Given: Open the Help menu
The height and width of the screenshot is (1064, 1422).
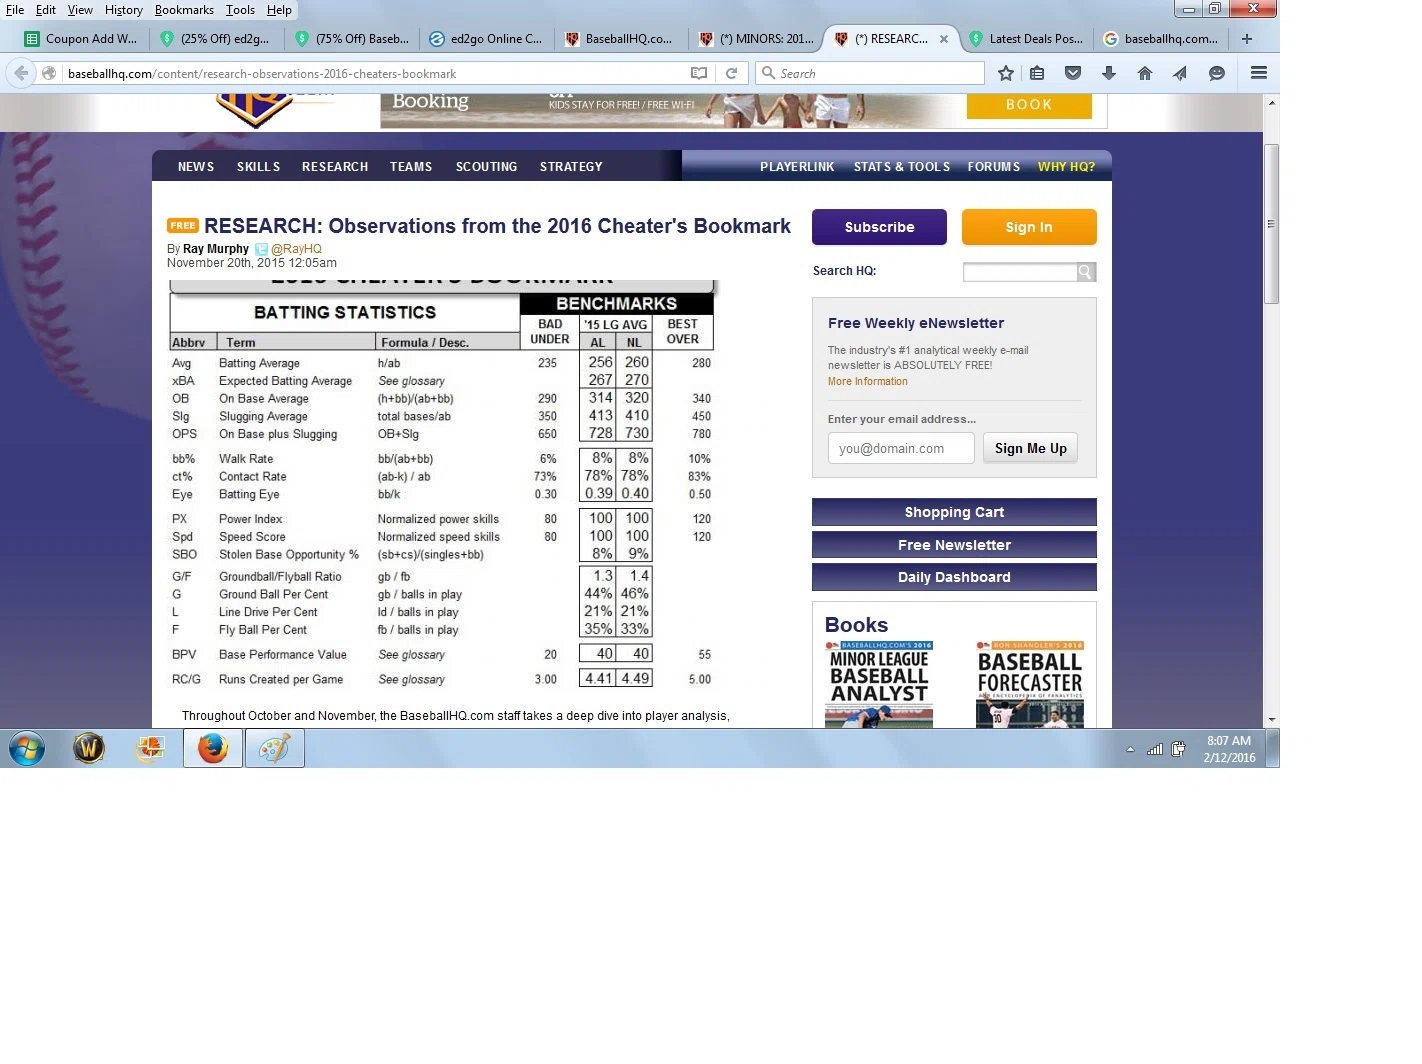Looking at the screenshot, I should pos(279,10).
